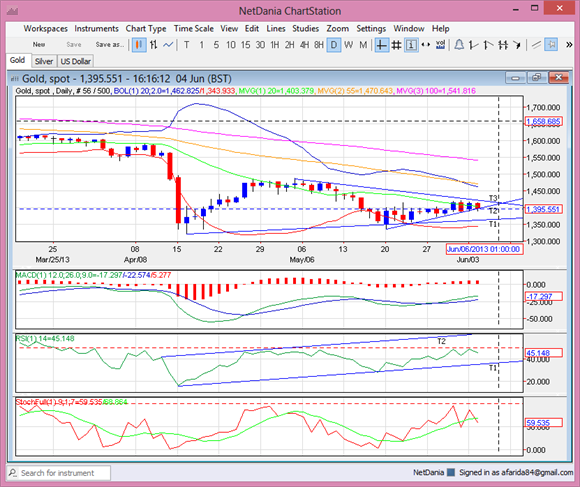Open the Zoom menu
The image size is (580, 487).
click(x=337, y=28)
